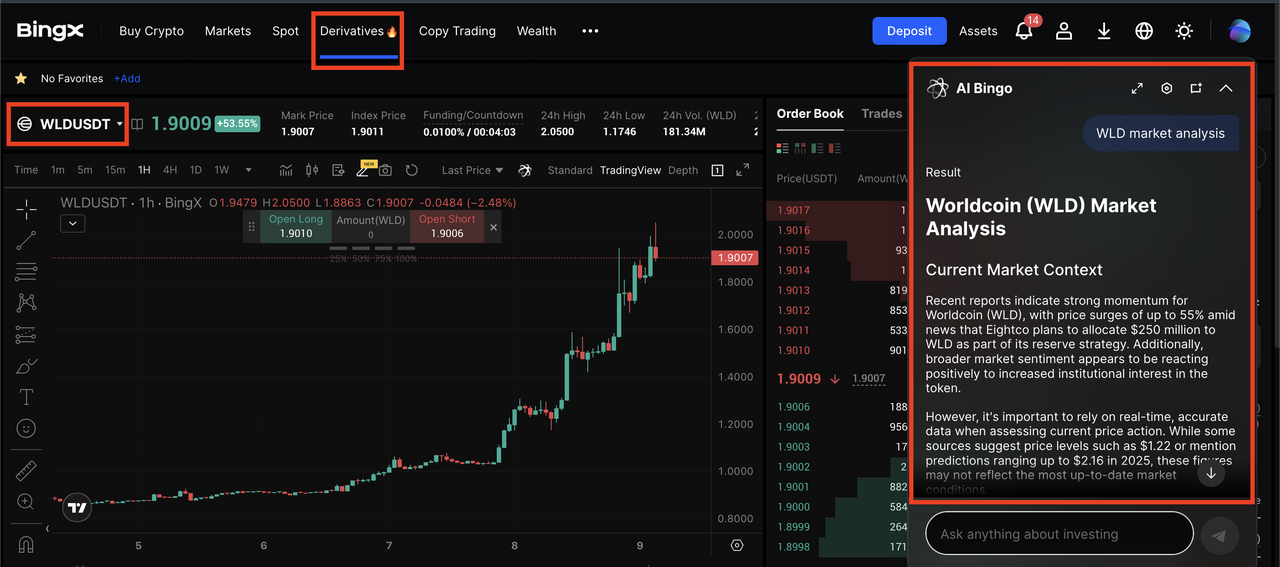This screenshot has width=1280, height=567.
Task: Show only buy orders in order book
Action: (x=819, y=148)
